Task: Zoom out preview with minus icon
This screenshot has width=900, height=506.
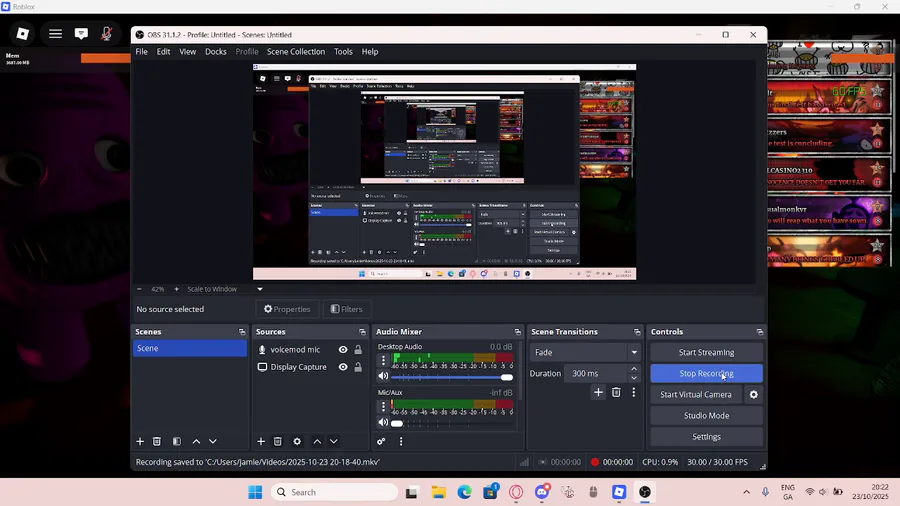Action: [x=139, y=289]
